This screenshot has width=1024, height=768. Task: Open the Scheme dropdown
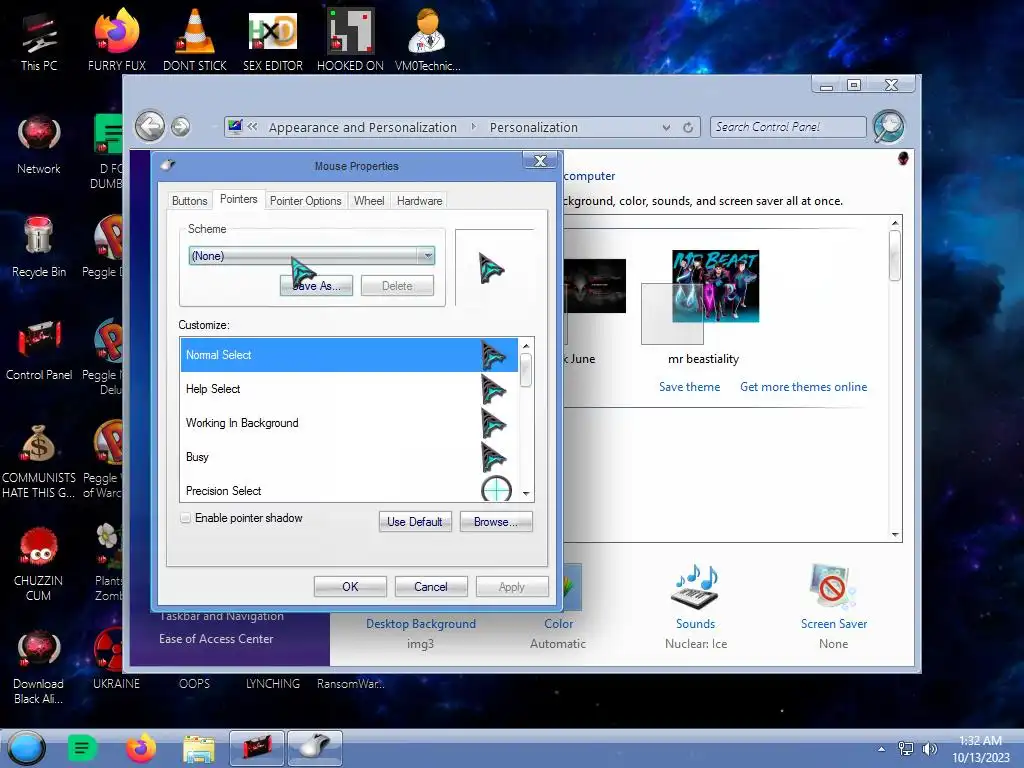click(312, 256)
